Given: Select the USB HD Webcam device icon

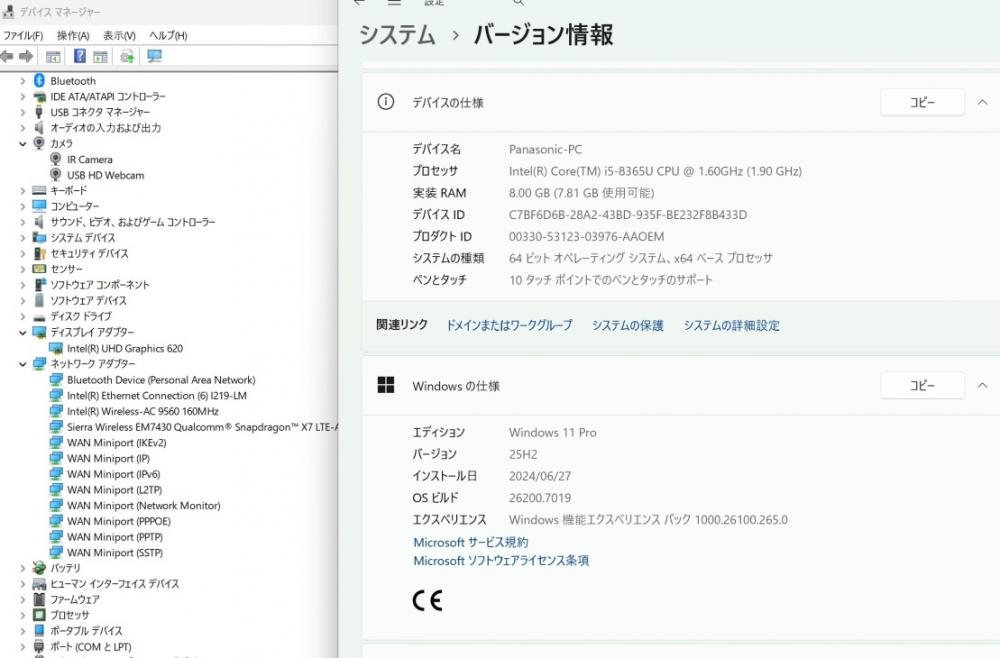Looking at the screenshot, I should (x=55, y=175).
